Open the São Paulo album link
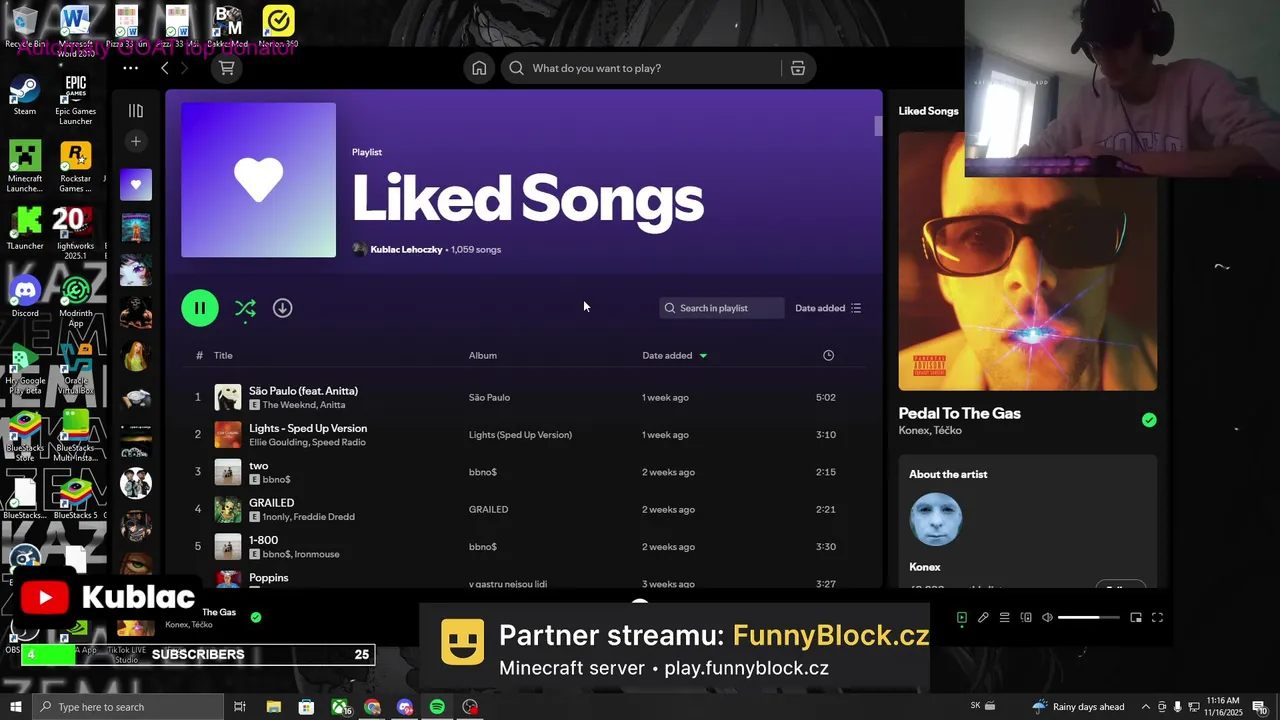 point(489,397)
